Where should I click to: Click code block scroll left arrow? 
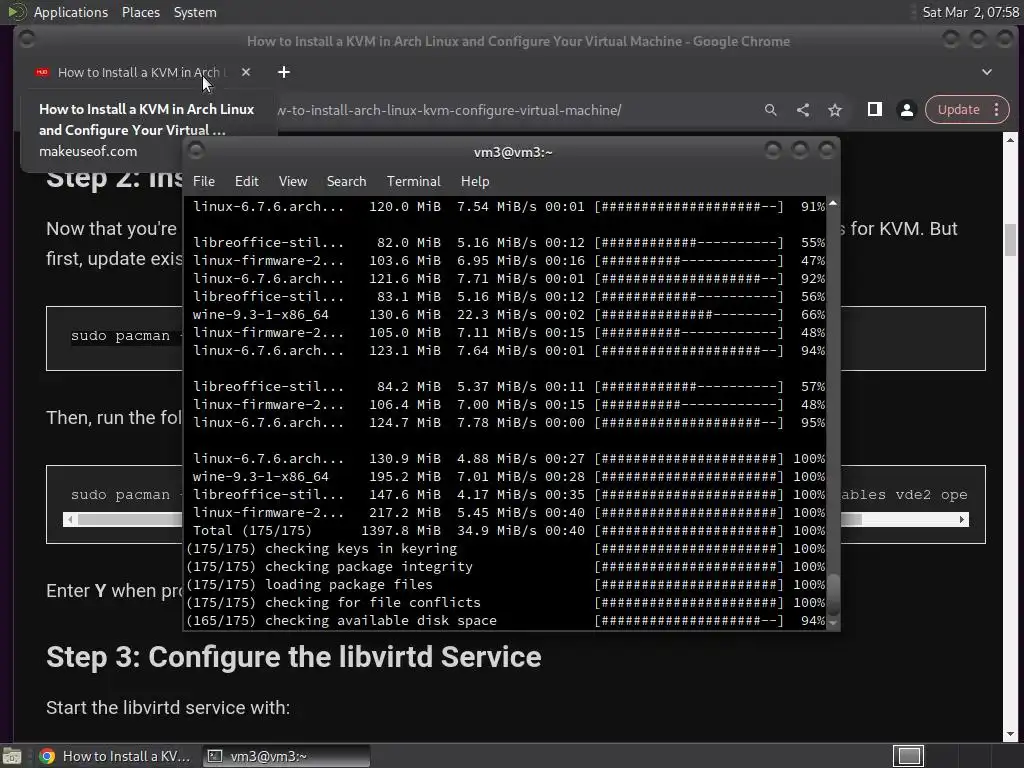[71, 519]
